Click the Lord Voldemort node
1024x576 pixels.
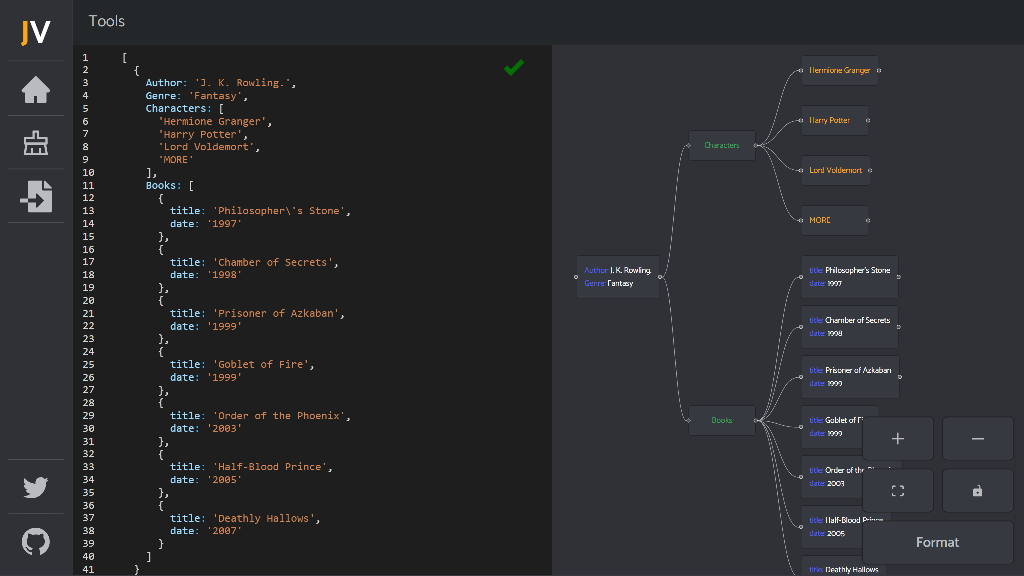835,170
